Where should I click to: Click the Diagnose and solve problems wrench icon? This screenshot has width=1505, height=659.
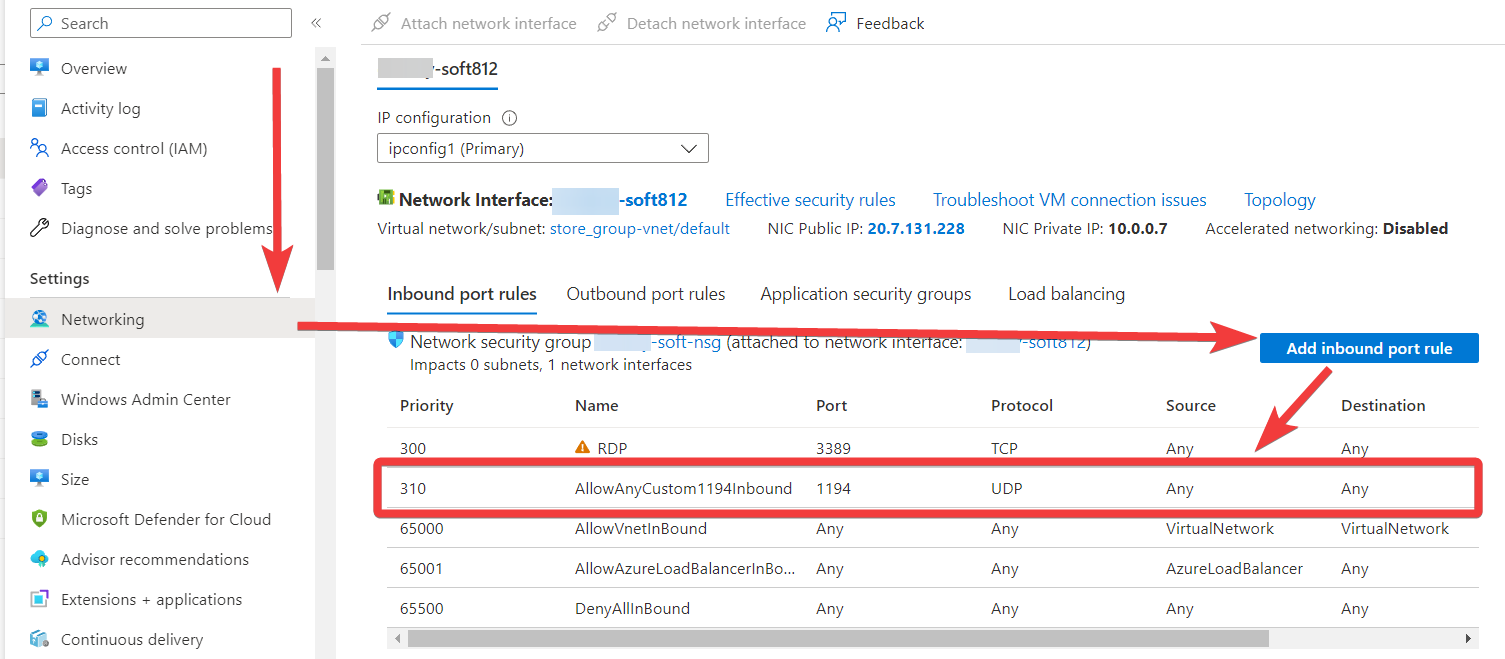click(39, 228)
